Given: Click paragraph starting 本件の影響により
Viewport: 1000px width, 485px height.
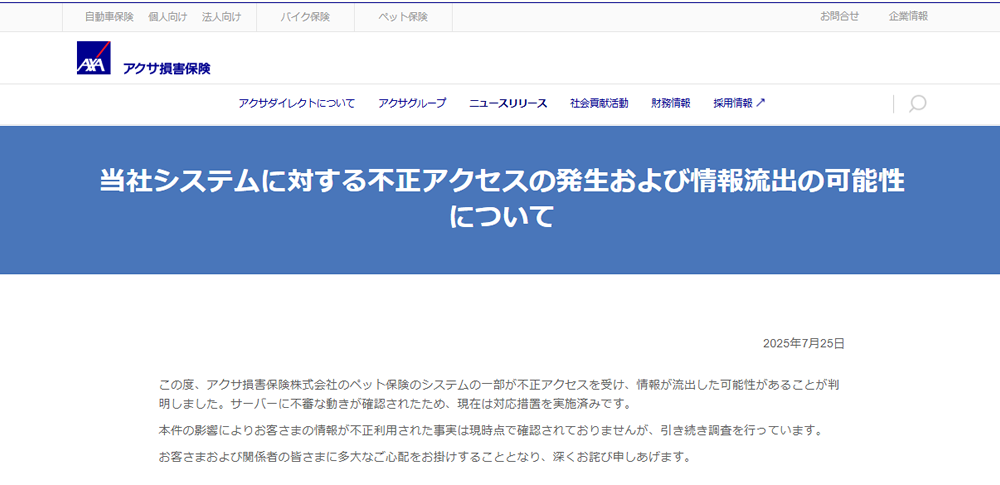Looking at the screenshot, I should 490,431.
